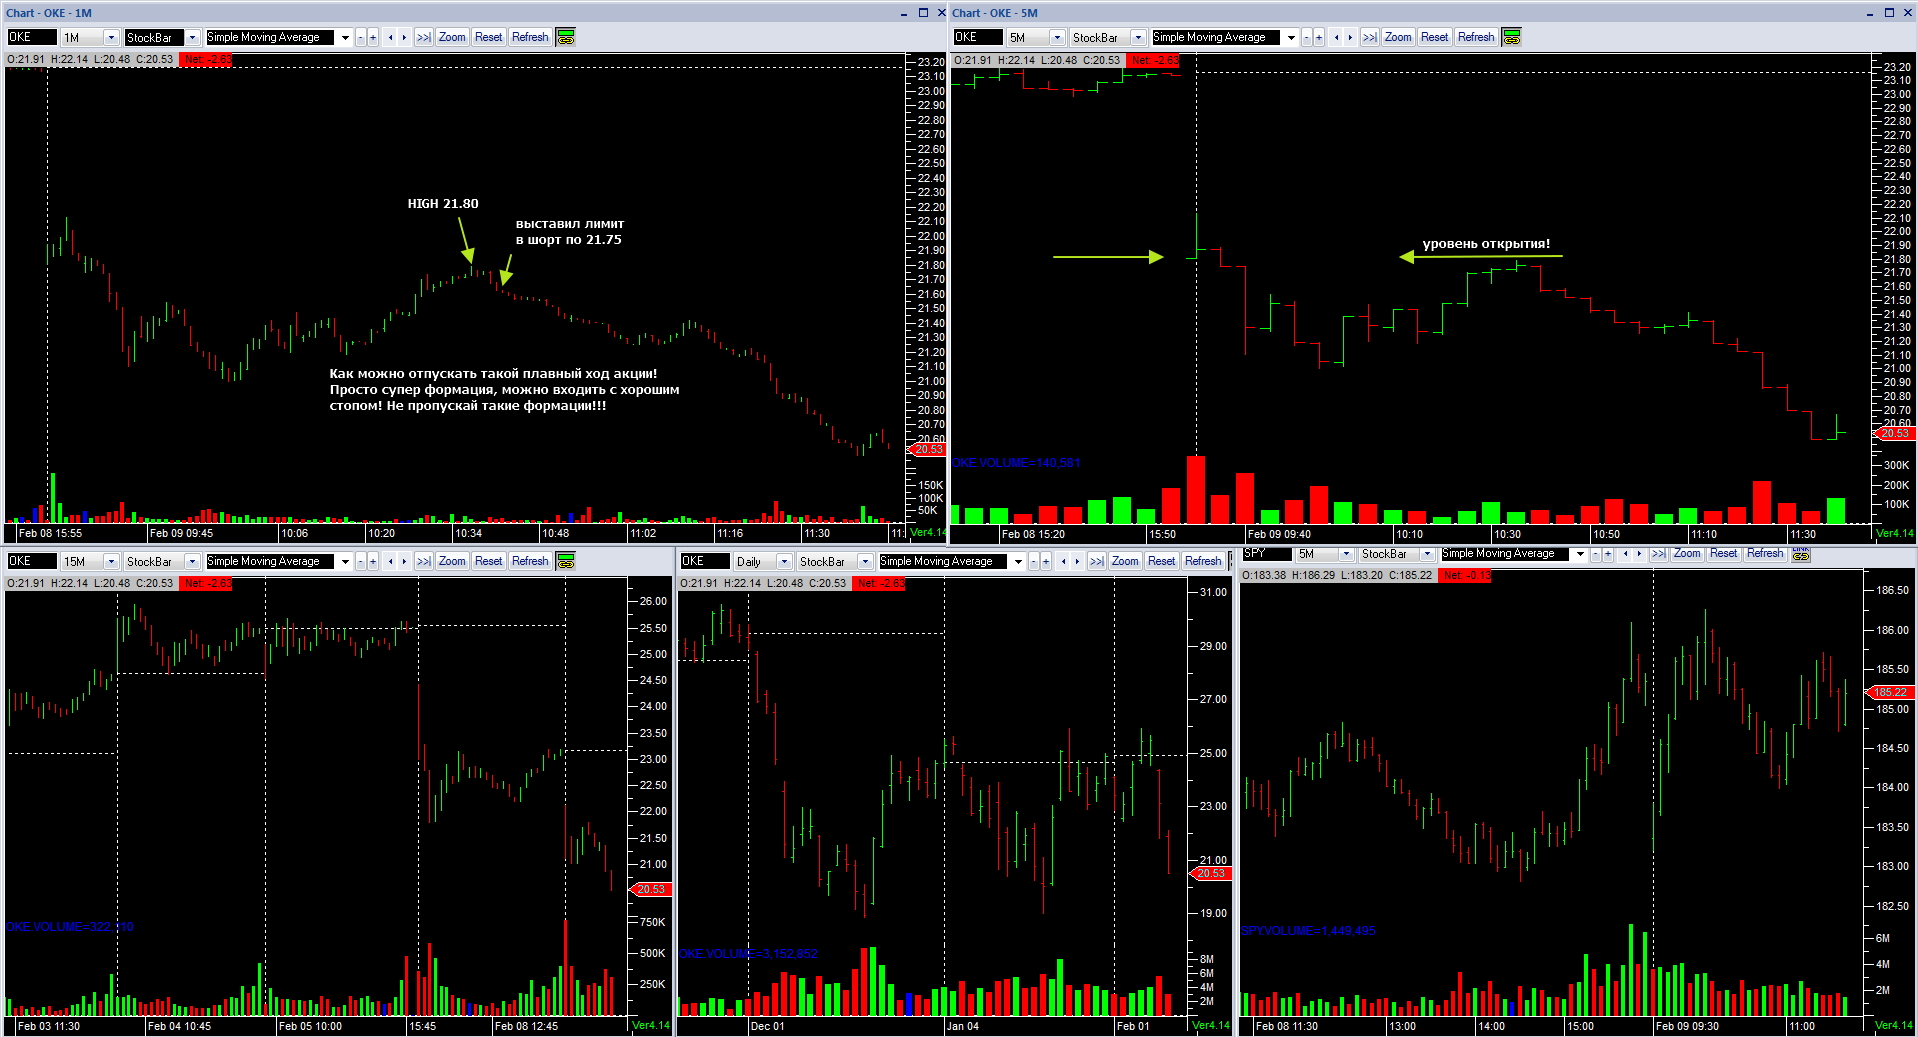The image size is (1918, 1037).
Task: Select the 'Chart - OKE - 1M' window title bar
Action: point(473,13)
